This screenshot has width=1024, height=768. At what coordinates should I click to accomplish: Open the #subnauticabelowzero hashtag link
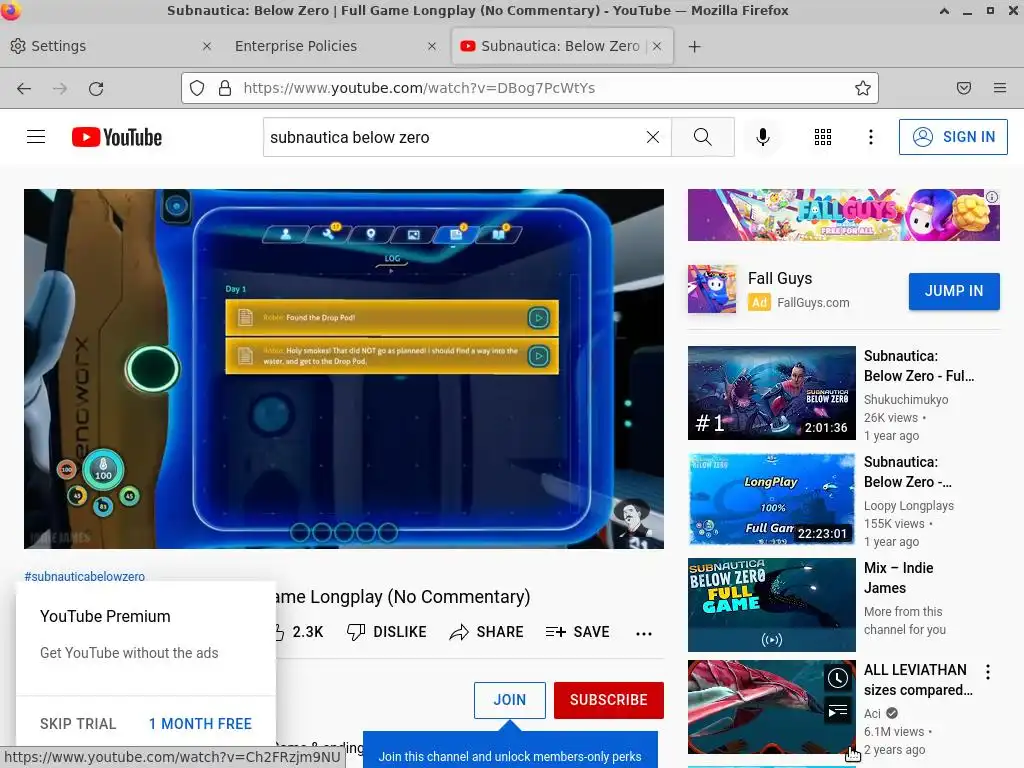coord(84,577)
